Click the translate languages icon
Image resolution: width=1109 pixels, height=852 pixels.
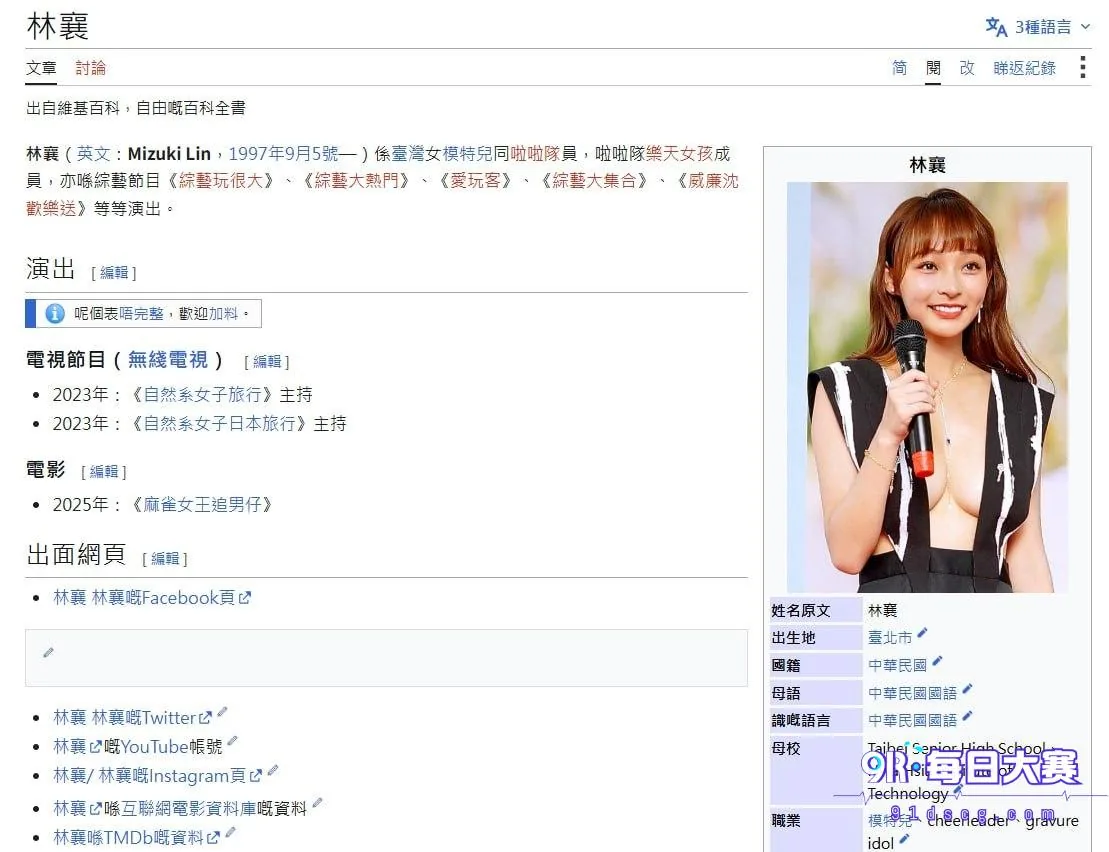point(996,27)
